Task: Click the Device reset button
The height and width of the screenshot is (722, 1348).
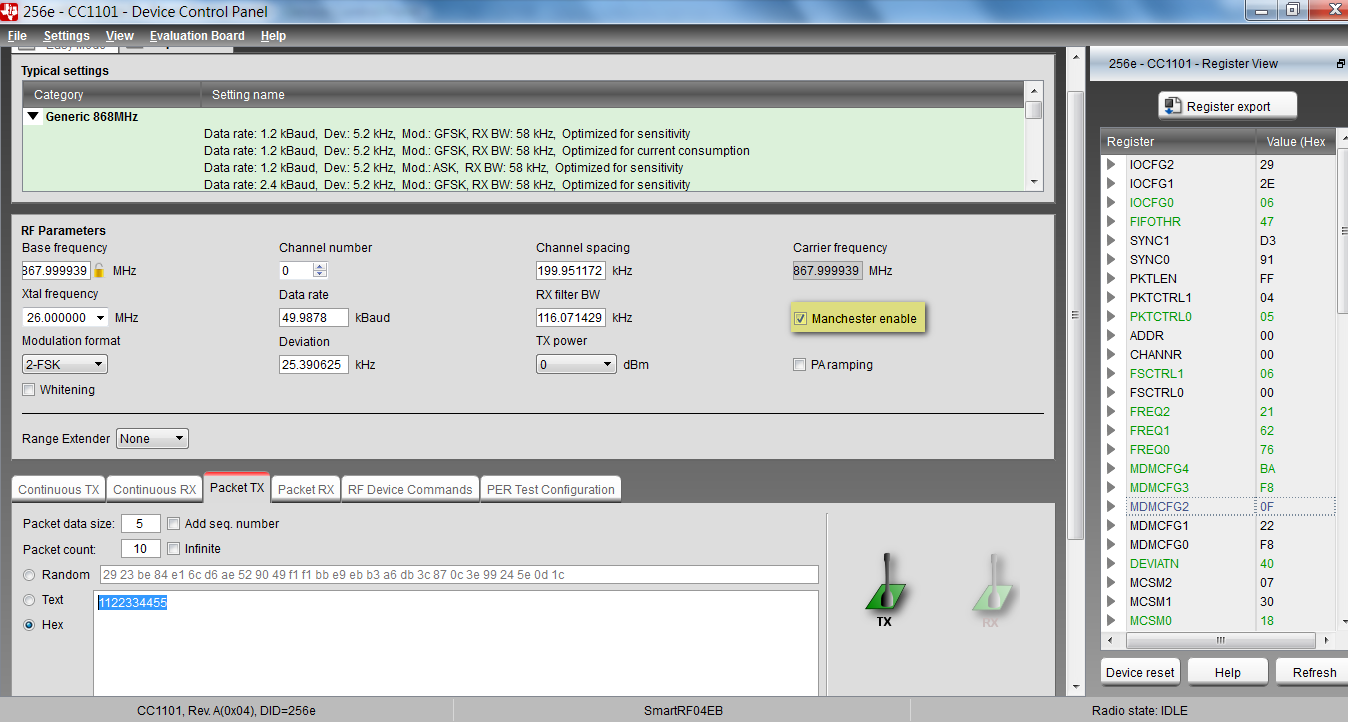Action: [1141, 672]
